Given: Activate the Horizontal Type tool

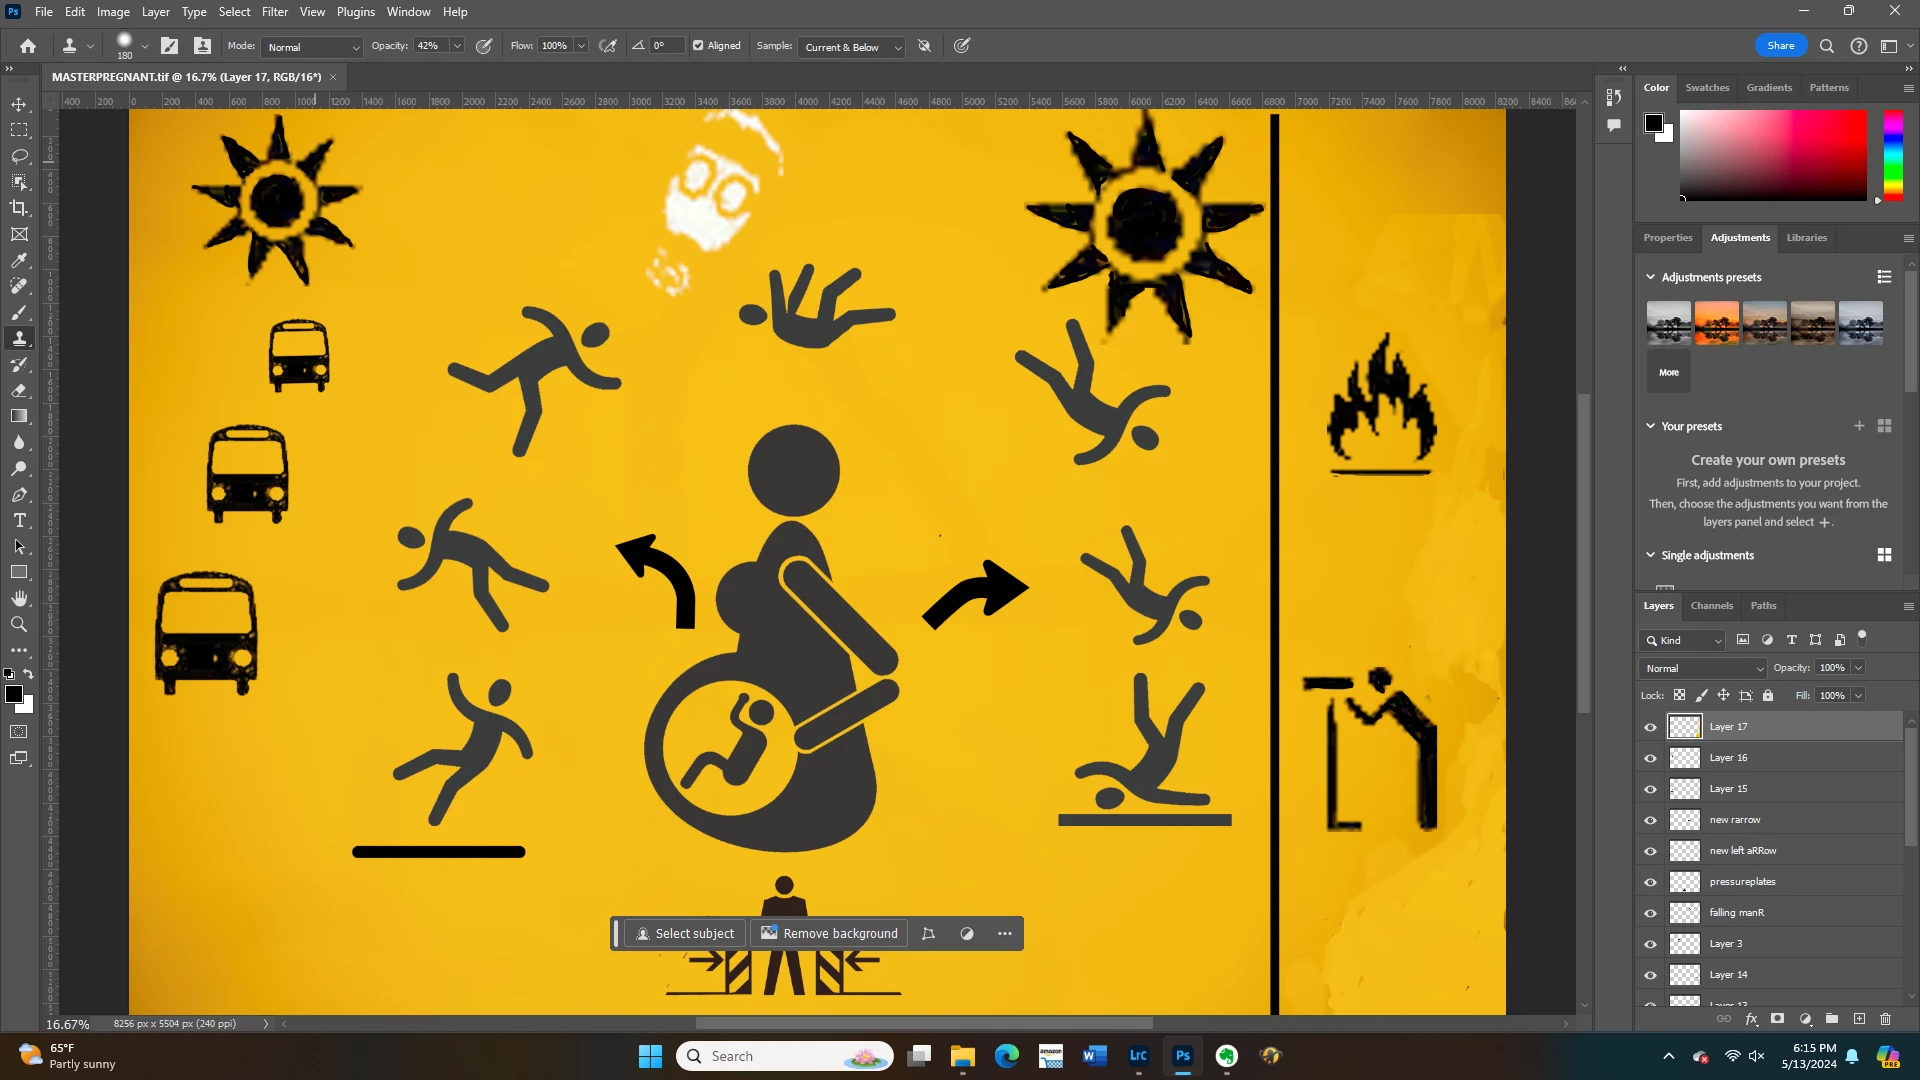Looking at the screenshot, I should click(19, 521).
